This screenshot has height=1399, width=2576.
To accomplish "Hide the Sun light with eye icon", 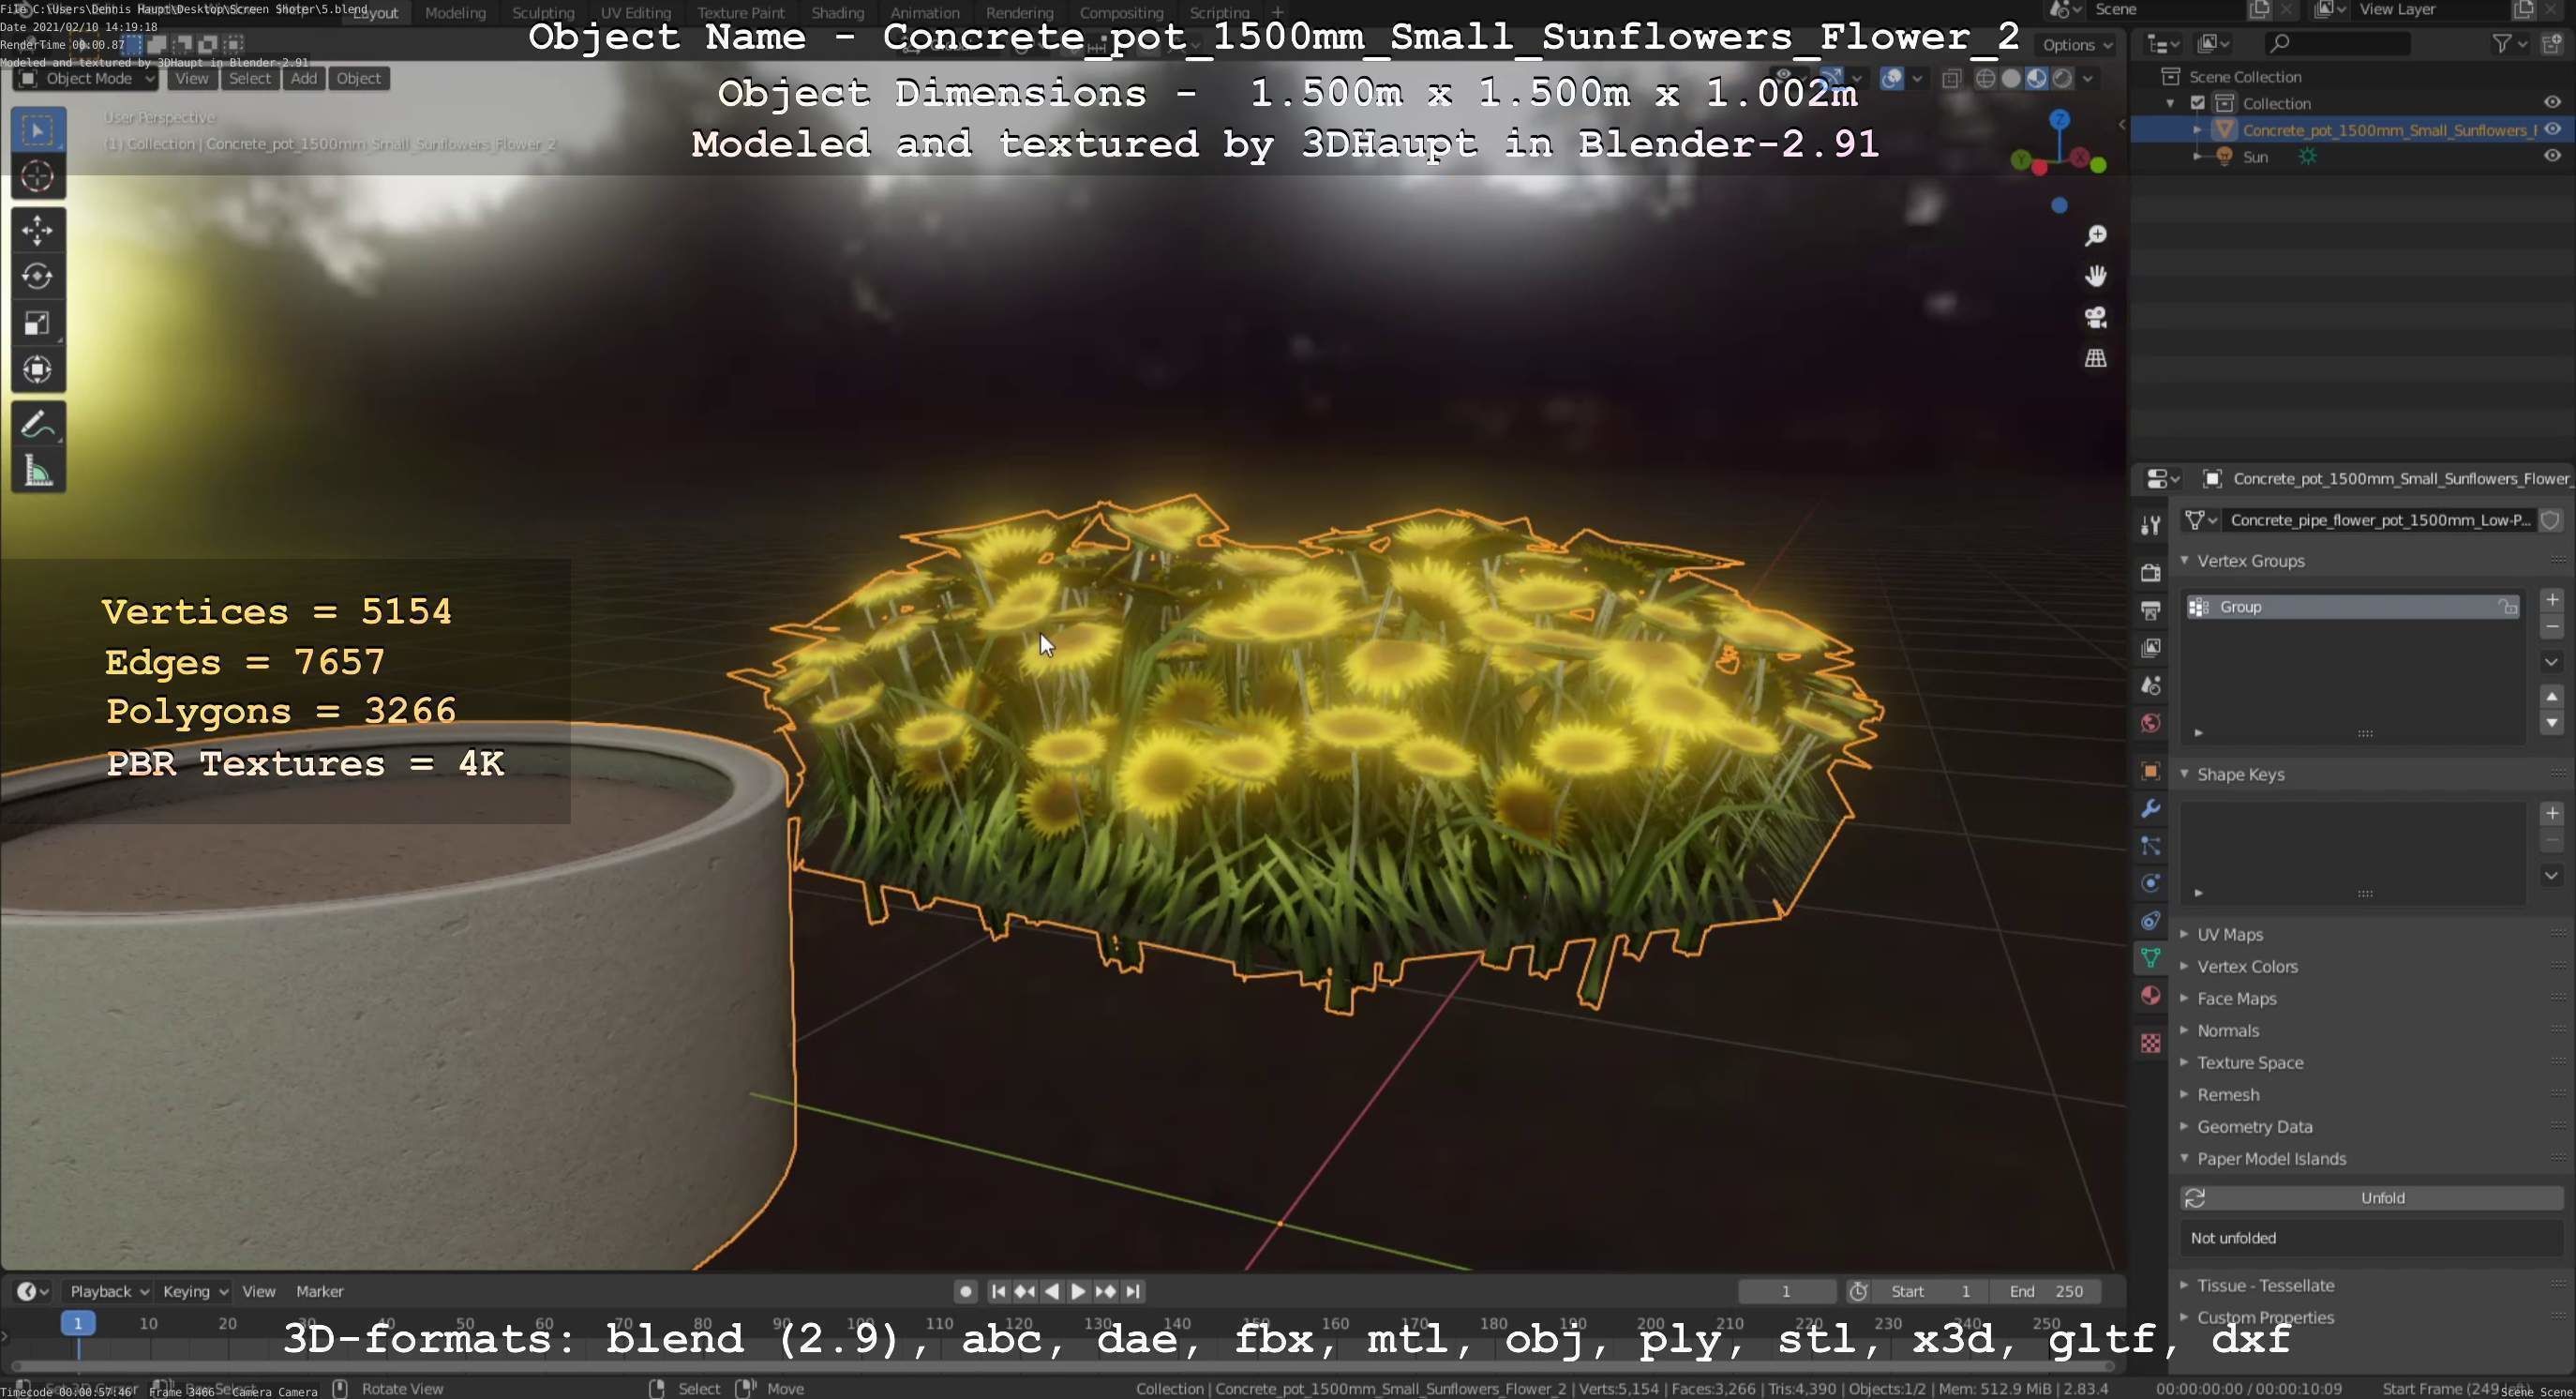I will pos(2552,155).
